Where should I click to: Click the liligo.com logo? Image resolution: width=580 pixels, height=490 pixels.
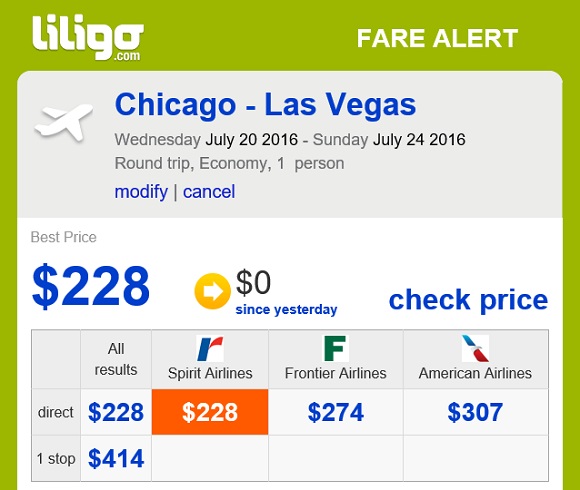pyautogui.click(x=88, y=38)
